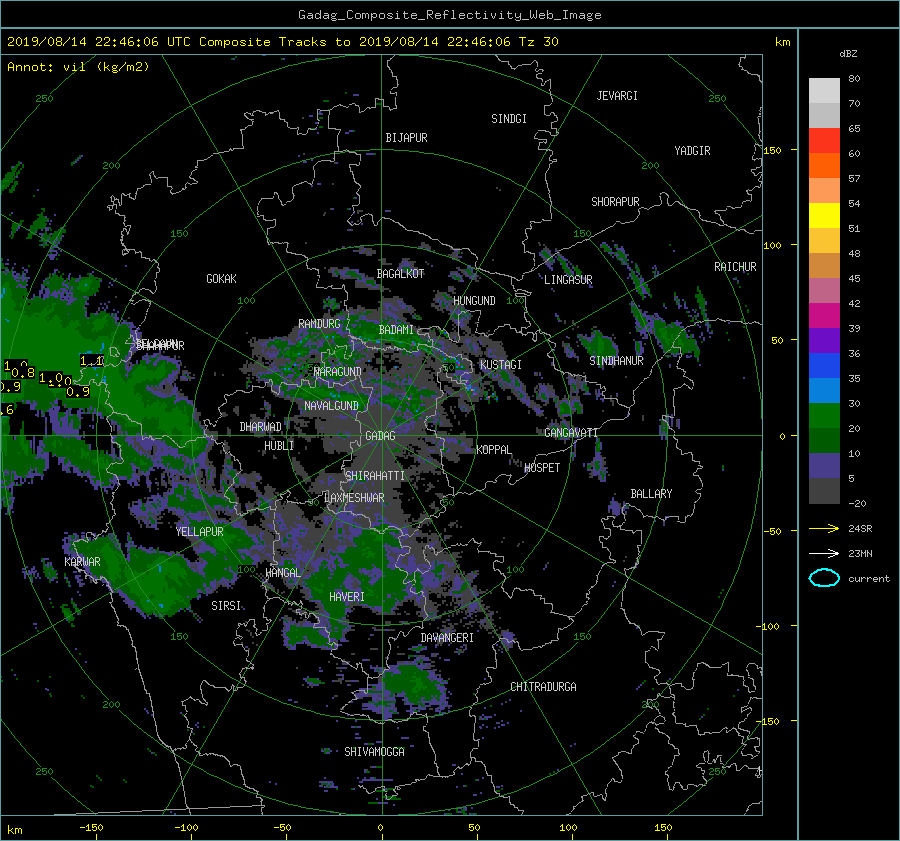
Task: Click the GADAG radar center label
Action: click(x=381, y=436)
